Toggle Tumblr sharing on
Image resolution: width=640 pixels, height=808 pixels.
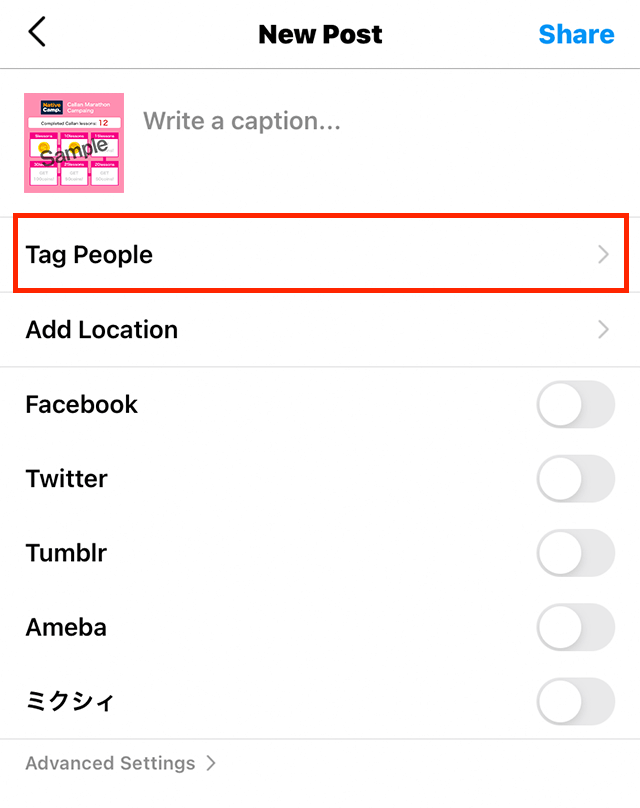[575, 553]
